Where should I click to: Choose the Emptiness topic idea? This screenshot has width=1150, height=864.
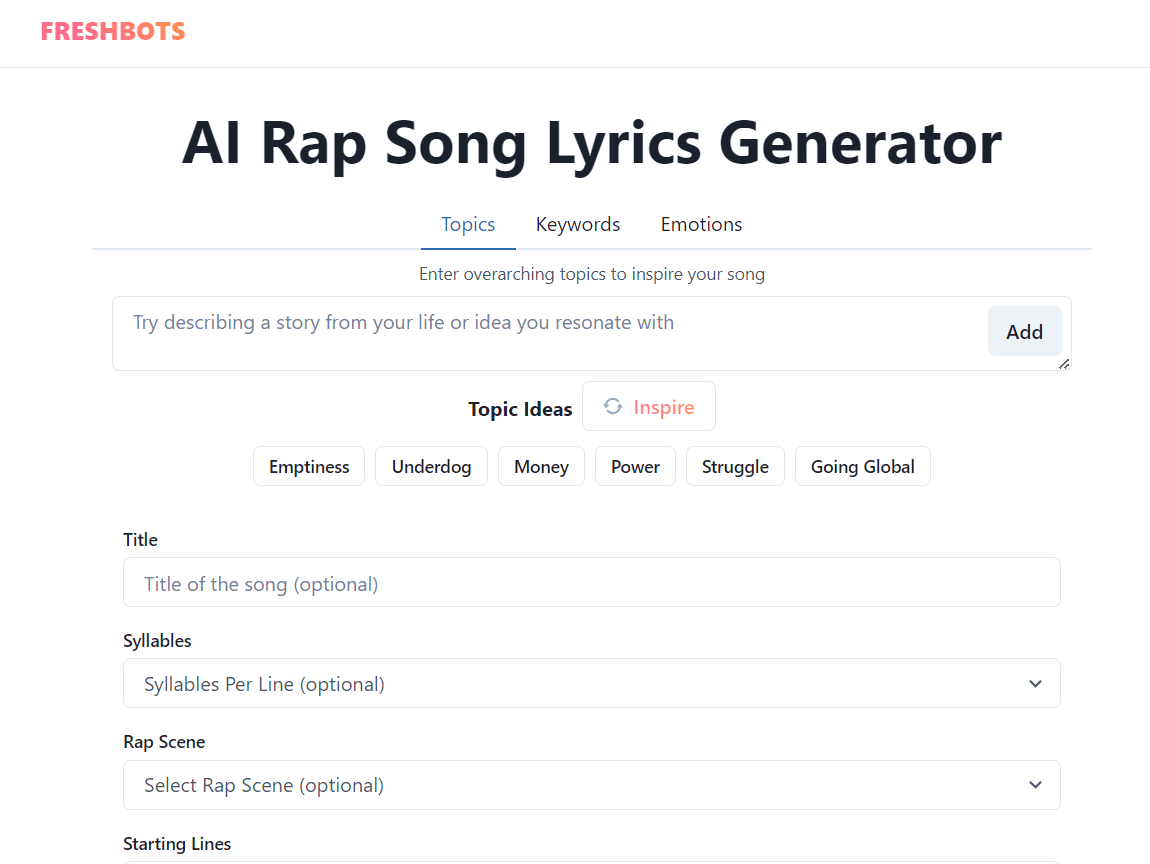coord(309,467)
